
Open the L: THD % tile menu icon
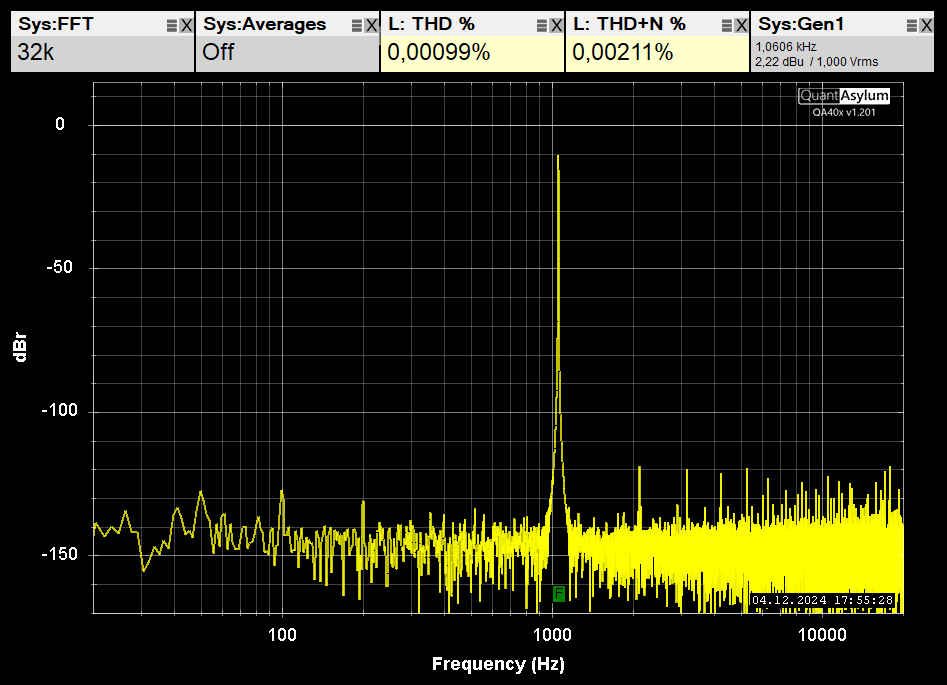(542, 25)
